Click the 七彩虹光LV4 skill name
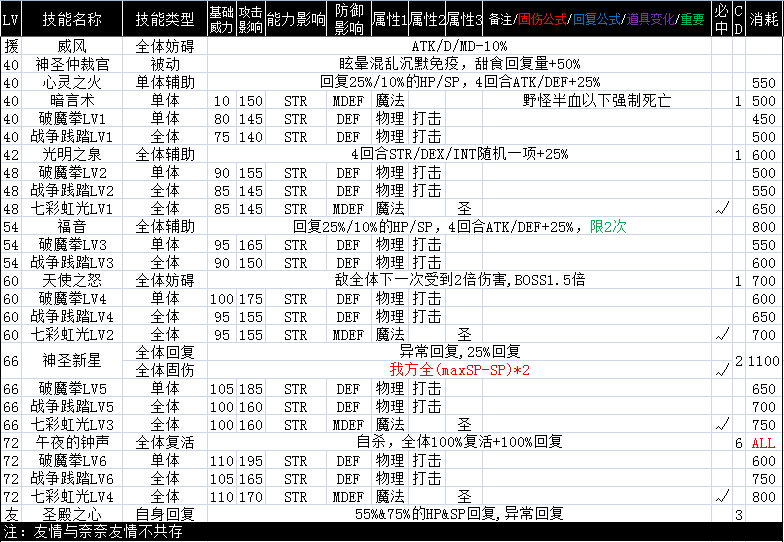 (x=72, y=496)
